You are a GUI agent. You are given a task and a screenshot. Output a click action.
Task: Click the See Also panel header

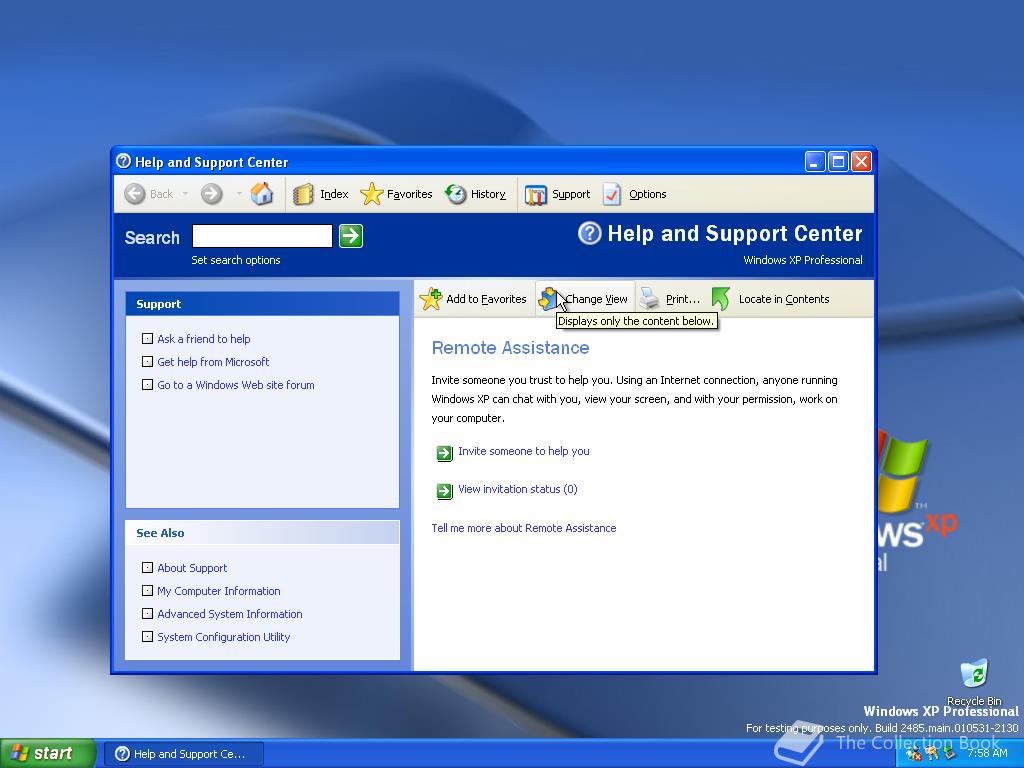[263, 533]
